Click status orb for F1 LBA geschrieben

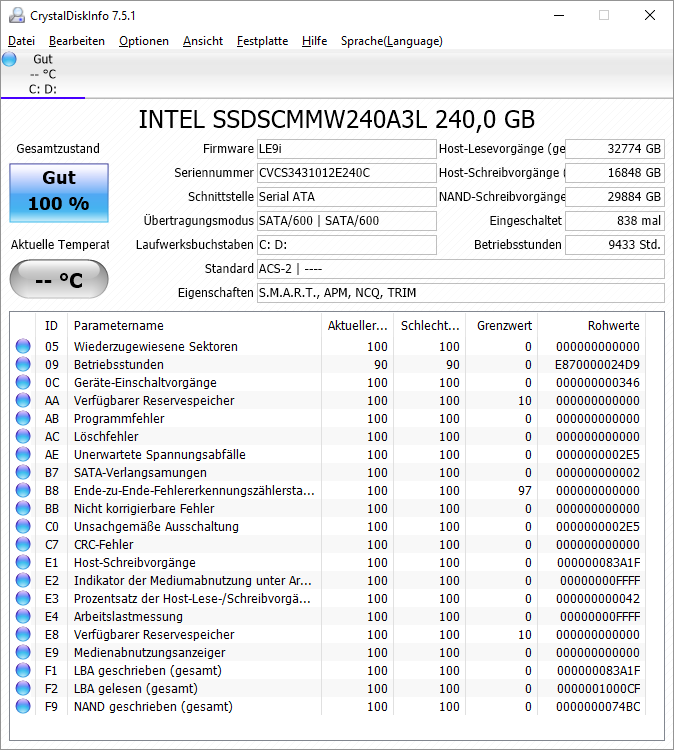pyautogui.click(x=23, y=670)
